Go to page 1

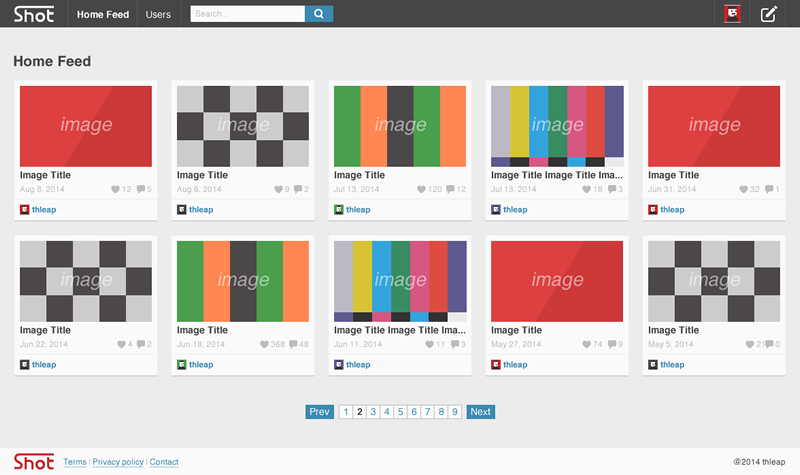pos(346,412)
